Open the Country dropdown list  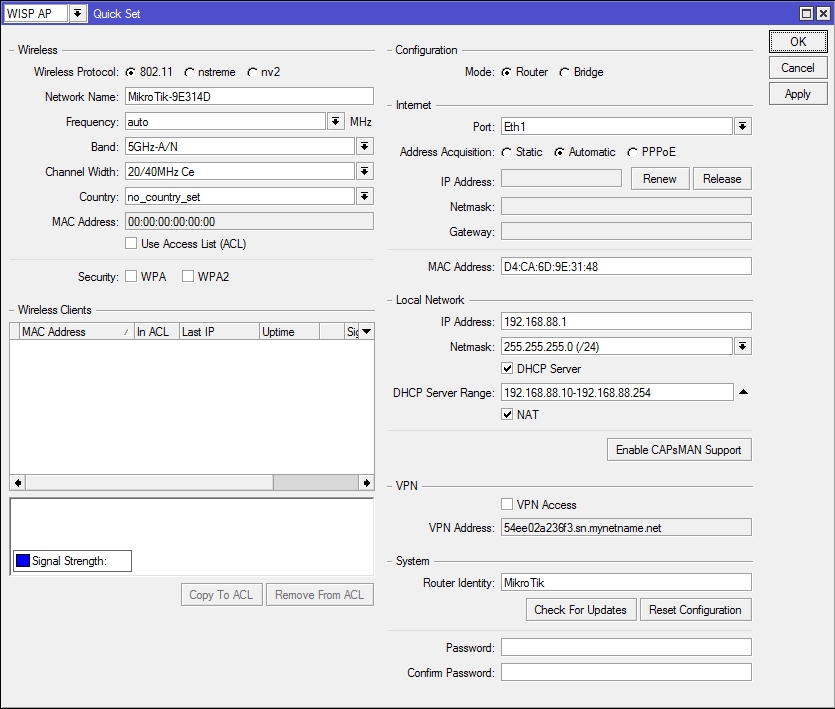(x=364, y=197)
